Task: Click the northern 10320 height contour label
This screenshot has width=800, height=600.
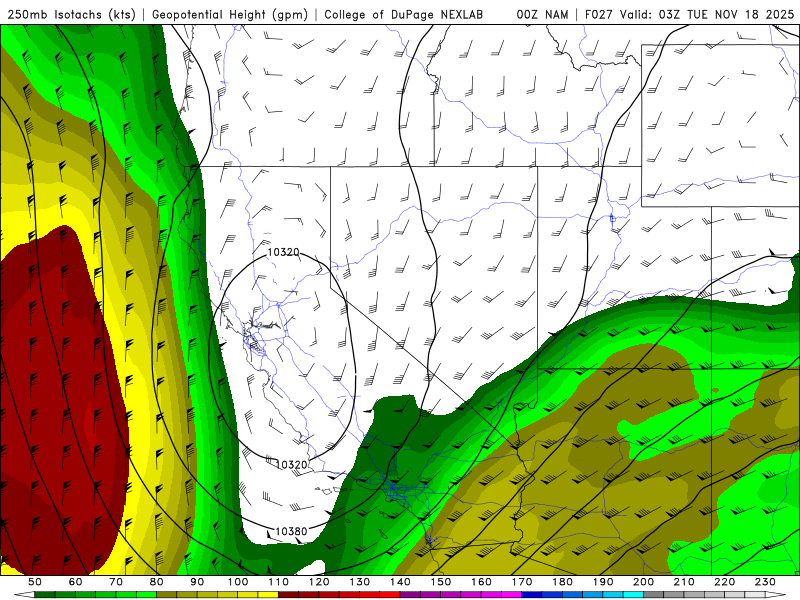Action: 283,252
